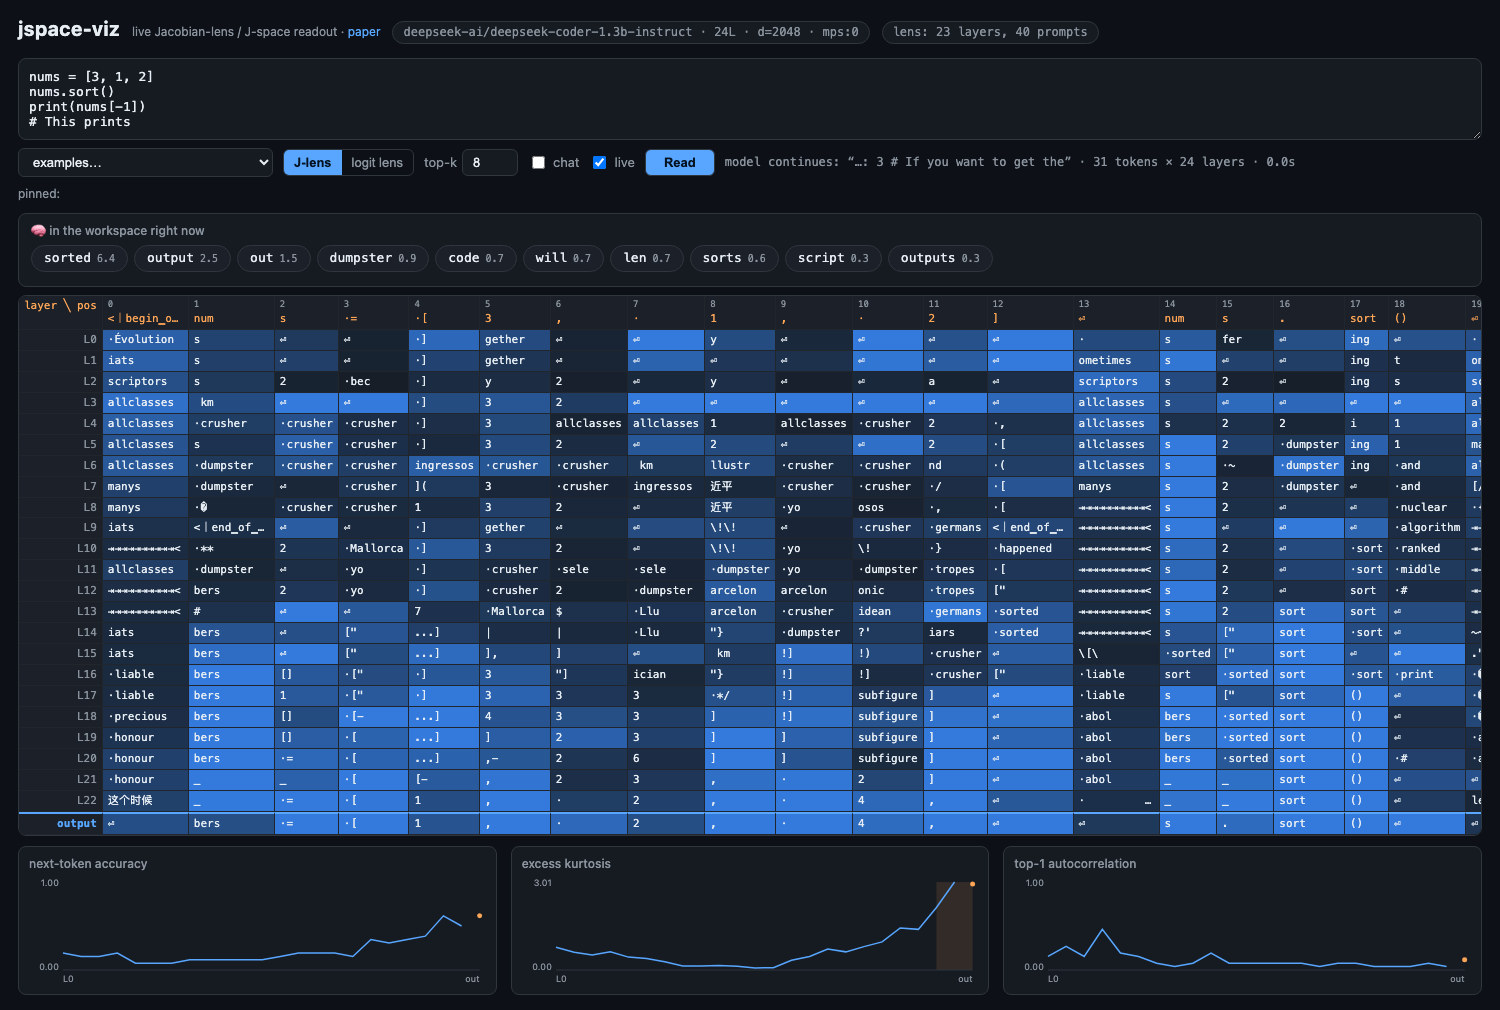The height and width of the screenshot is (1010, 1500).
Task: Select the 'dumpster 0.9' workspace chip
Action: pos(372,258)
